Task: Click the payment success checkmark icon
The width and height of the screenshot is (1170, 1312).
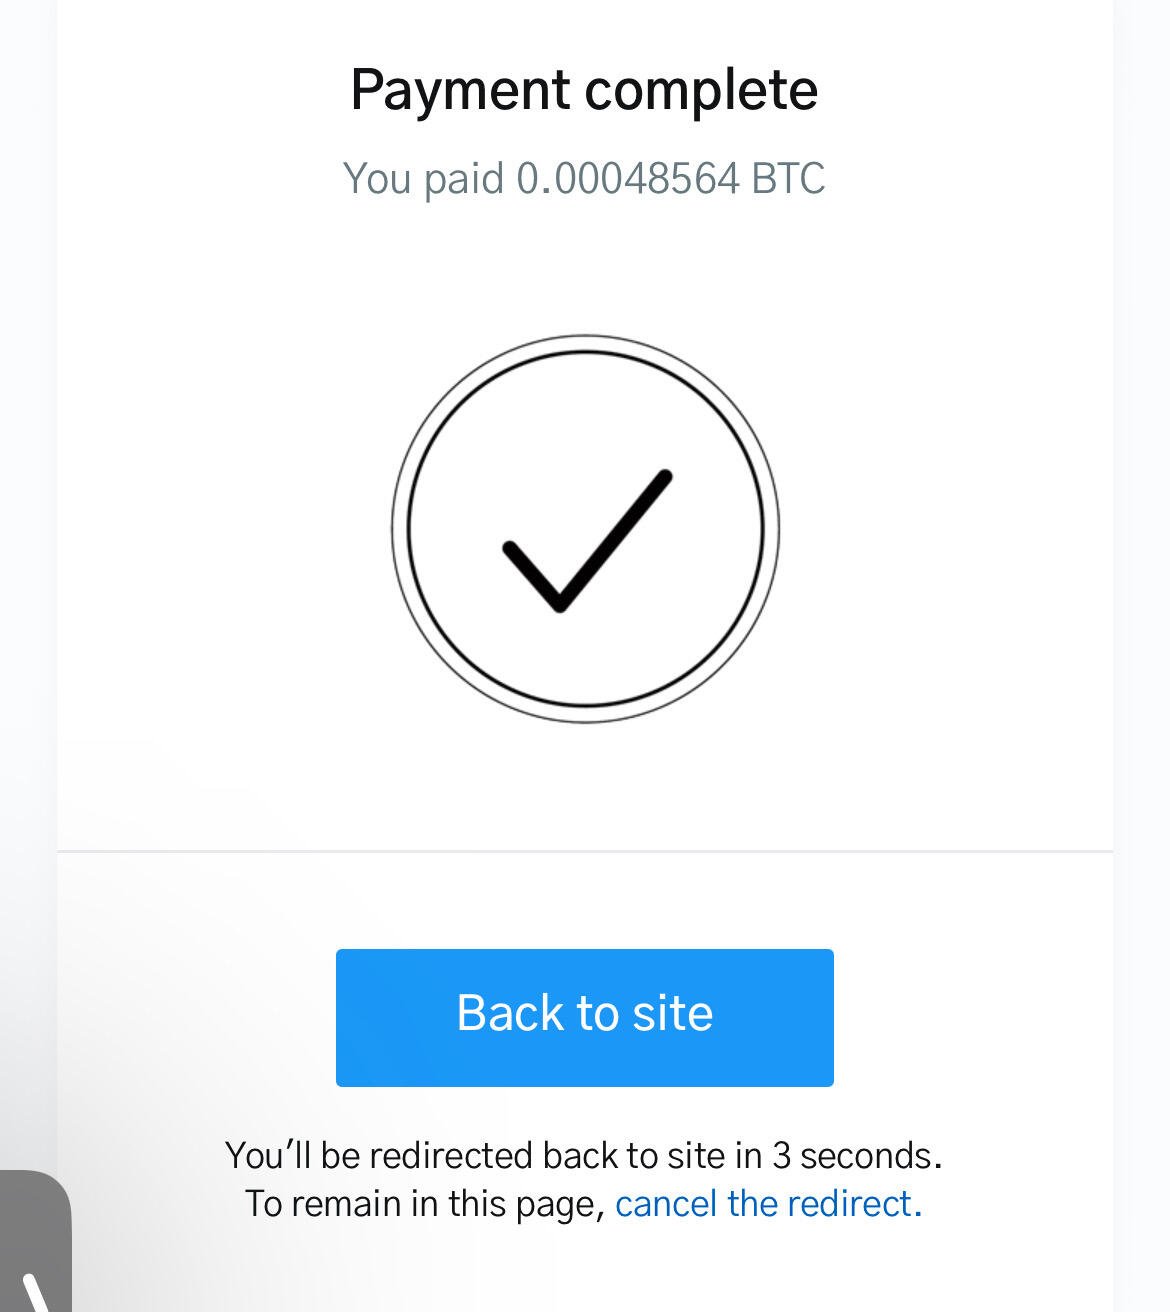Action: pos(586,540)
